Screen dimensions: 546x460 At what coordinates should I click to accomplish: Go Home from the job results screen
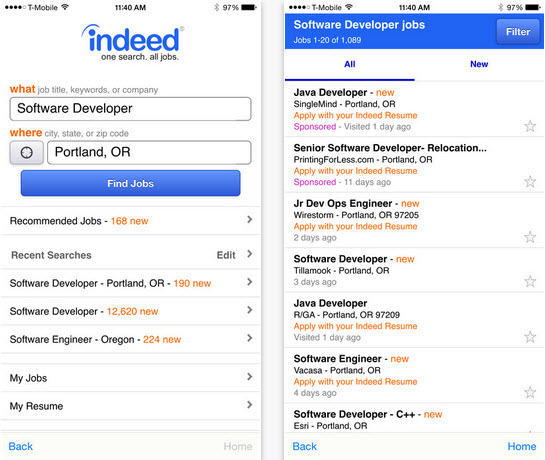tap(522, 446)
